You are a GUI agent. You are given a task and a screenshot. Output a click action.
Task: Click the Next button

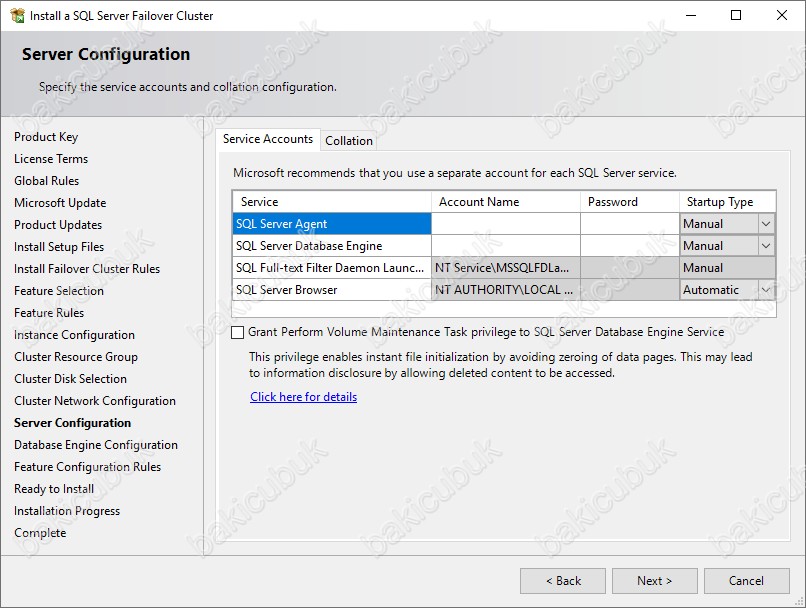click(x=654, y=581)
